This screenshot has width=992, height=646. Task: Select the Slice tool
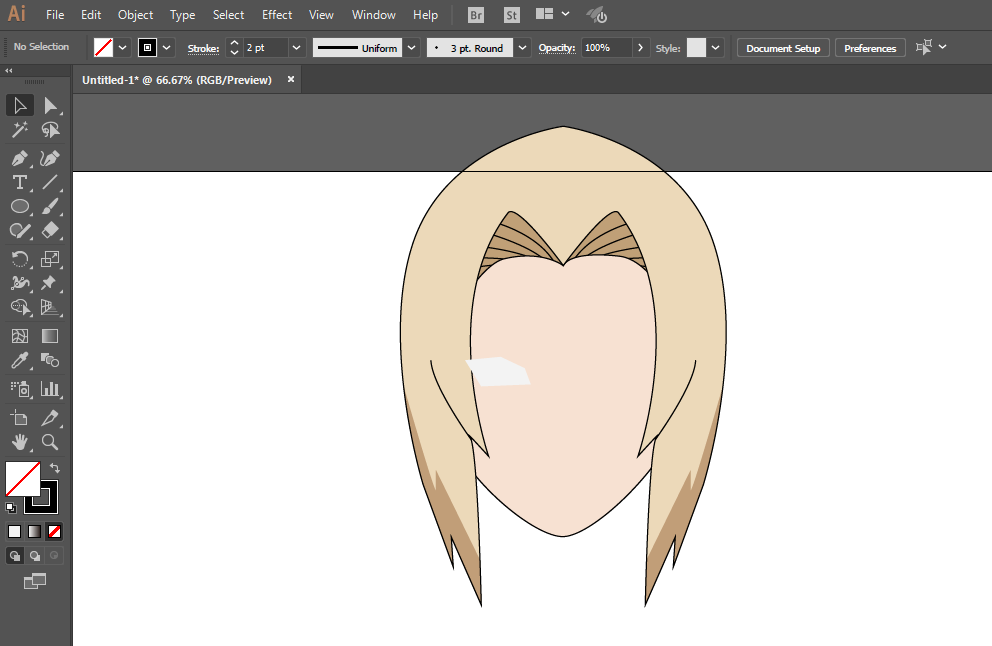[50, 418]
